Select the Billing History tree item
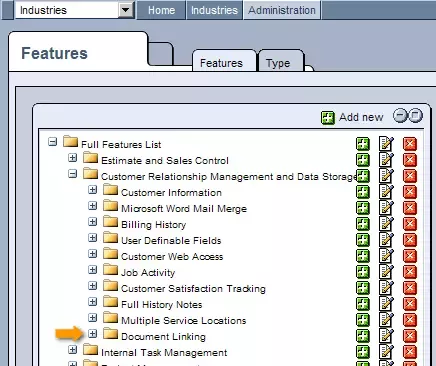The image size is (436, 366). pos(153,224)
